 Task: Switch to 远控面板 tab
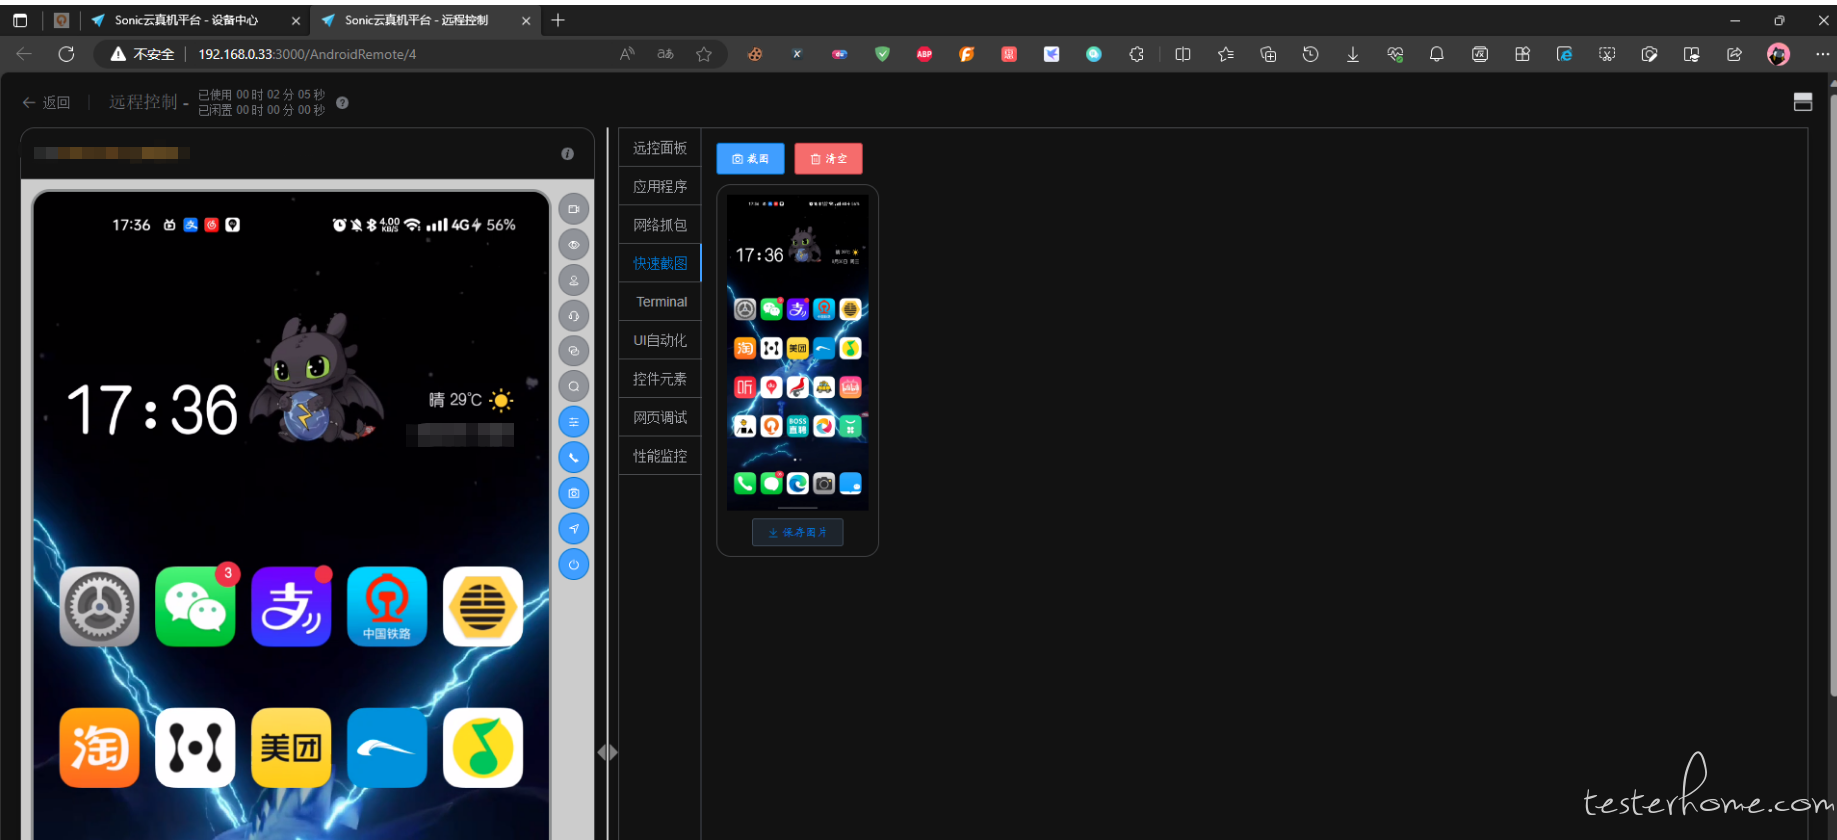coord(660,148)
